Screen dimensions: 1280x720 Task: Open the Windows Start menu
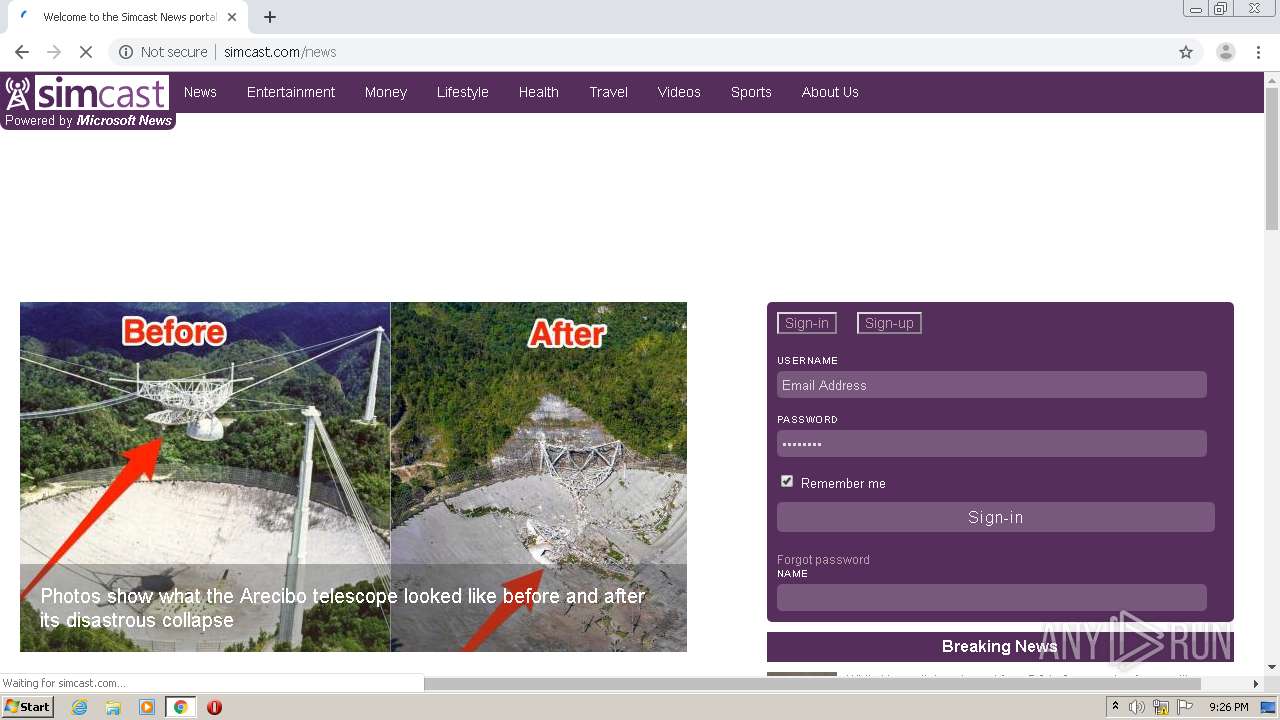click(x=28, y=707)
